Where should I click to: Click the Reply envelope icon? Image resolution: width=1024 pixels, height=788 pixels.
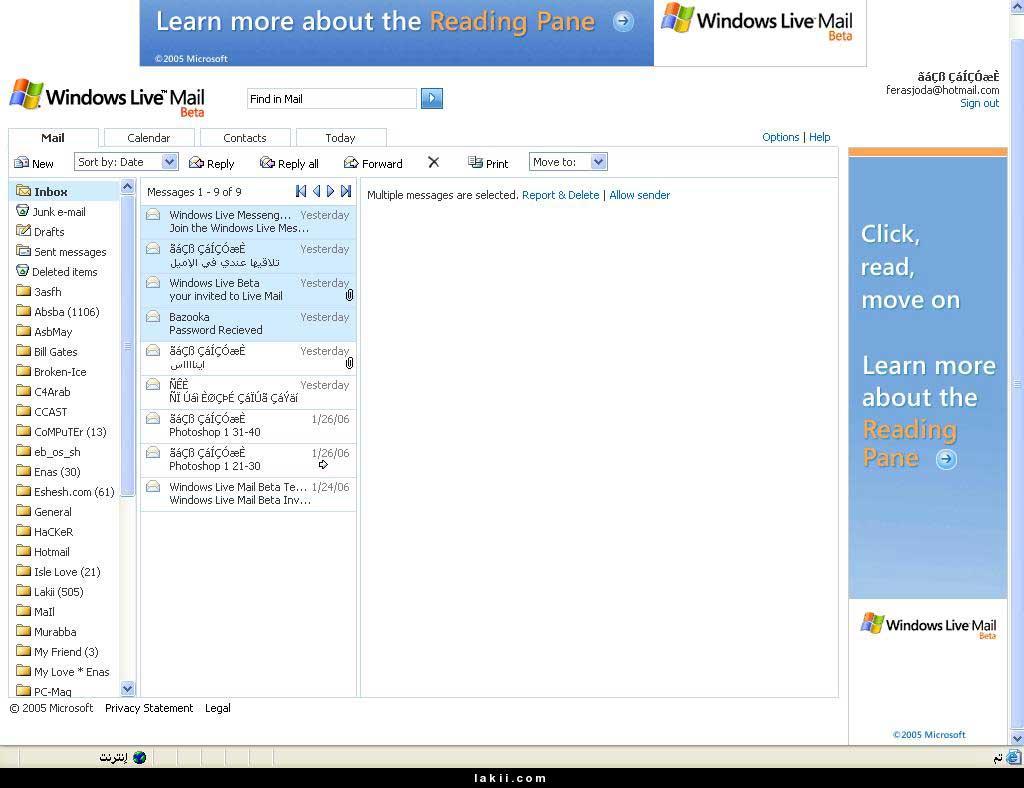point(196,163)
